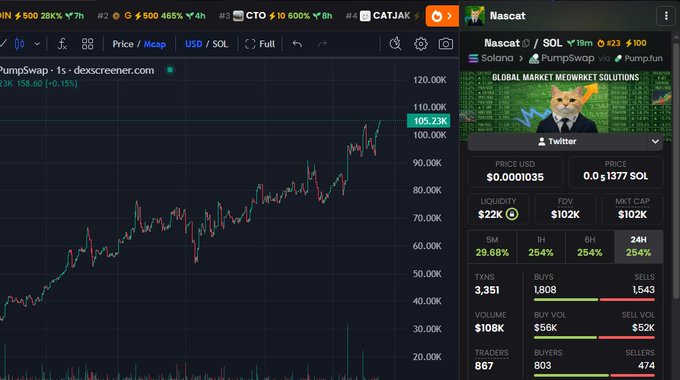
Task: Click the 19m pair age sprout
Action: pos(580,43)
